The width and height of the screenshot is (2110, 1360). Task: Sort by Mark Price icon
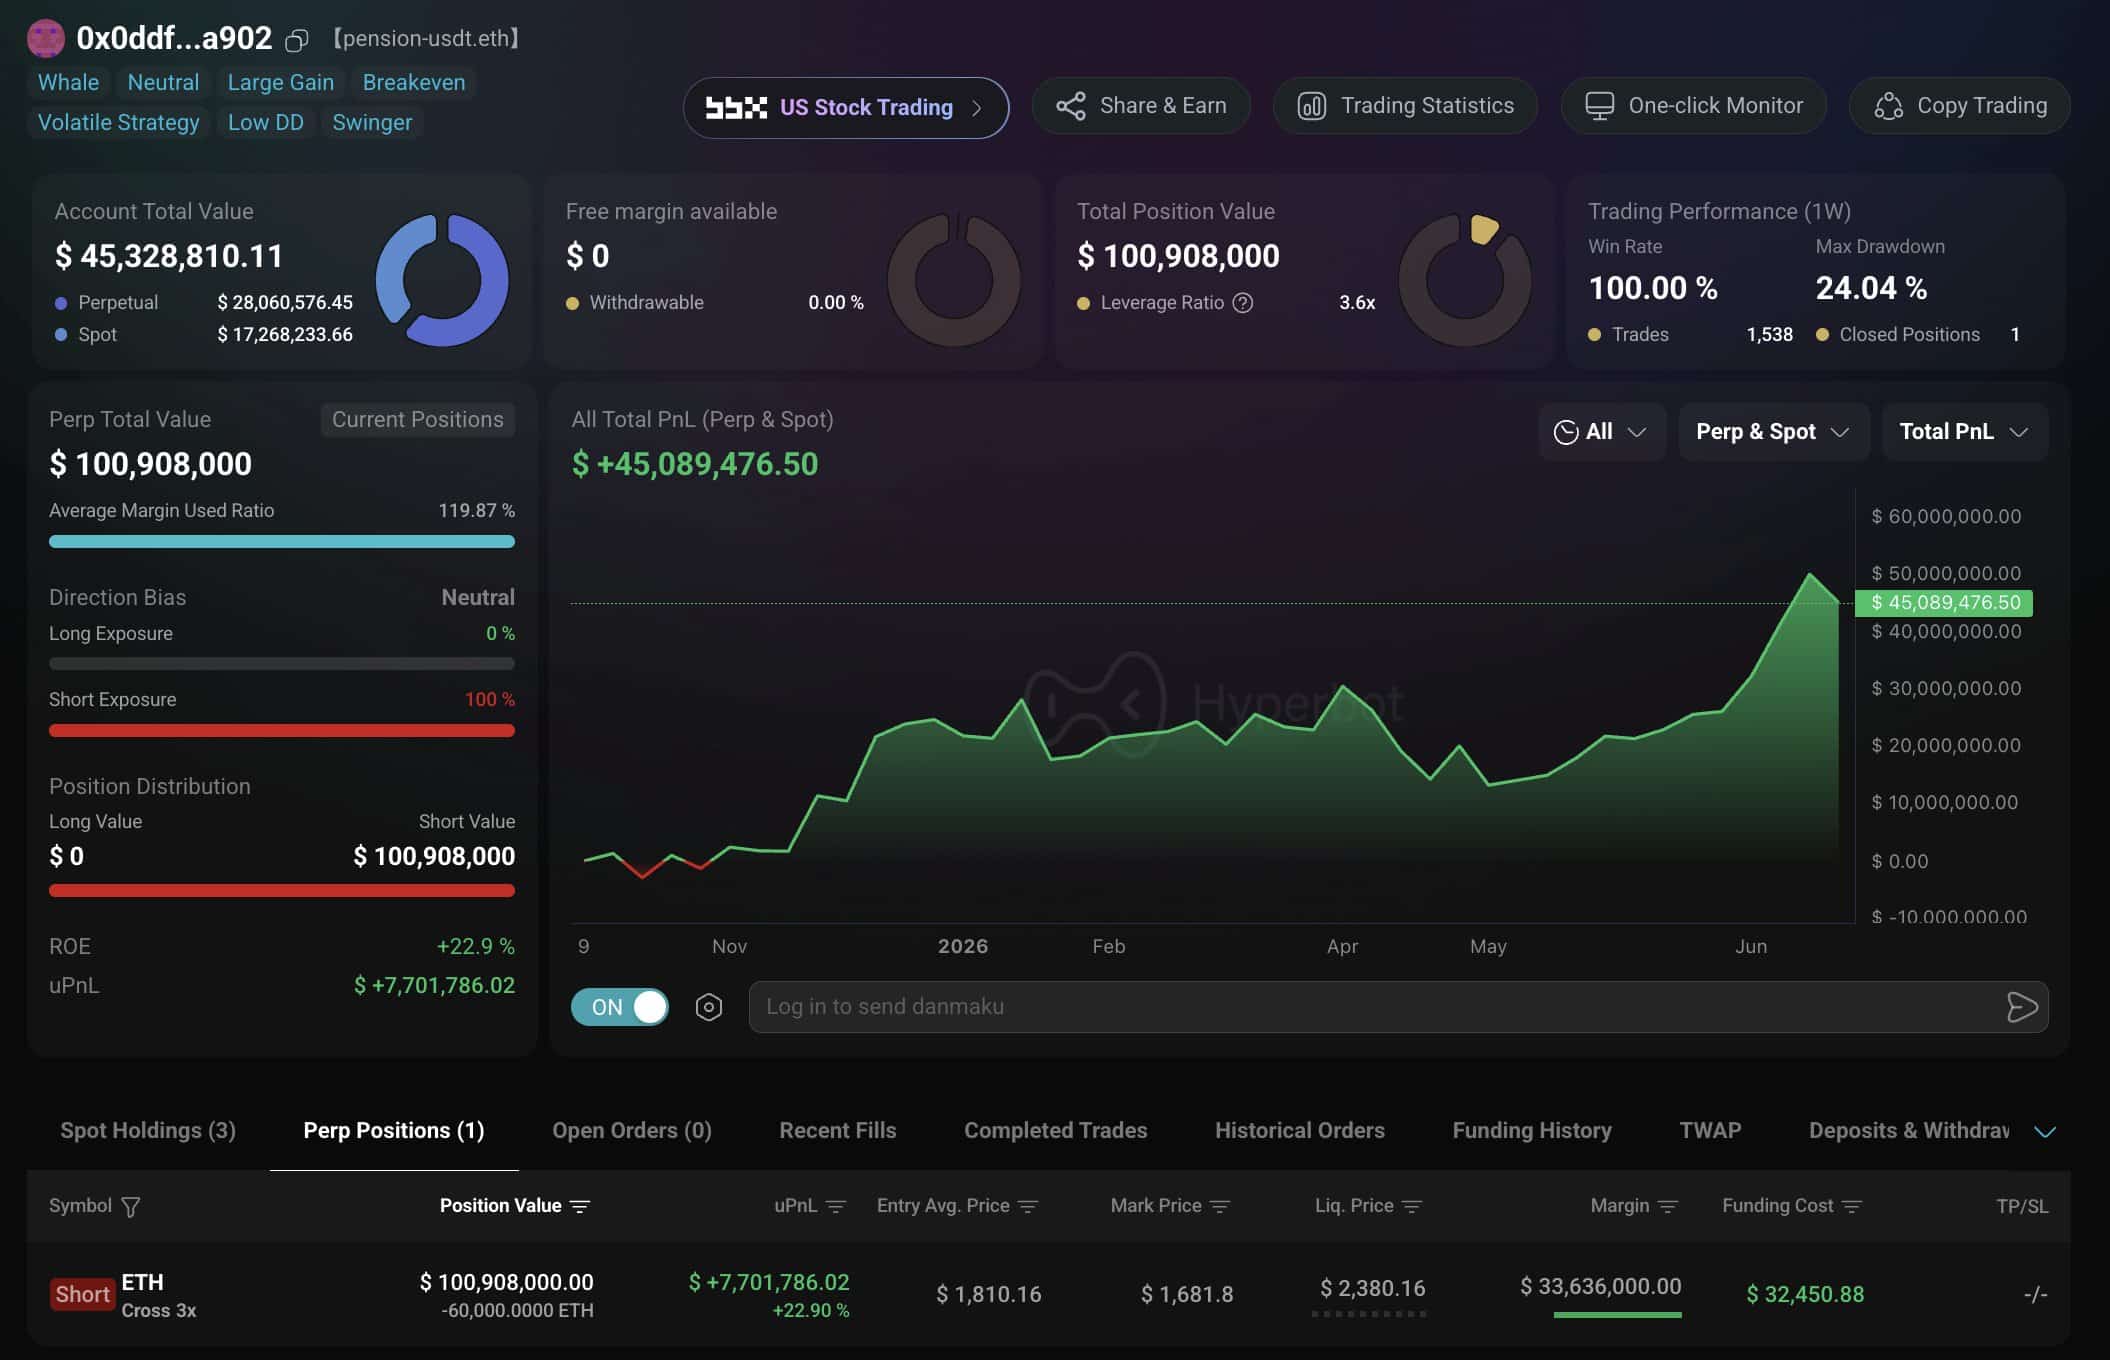click(x=1220, y=1207)
